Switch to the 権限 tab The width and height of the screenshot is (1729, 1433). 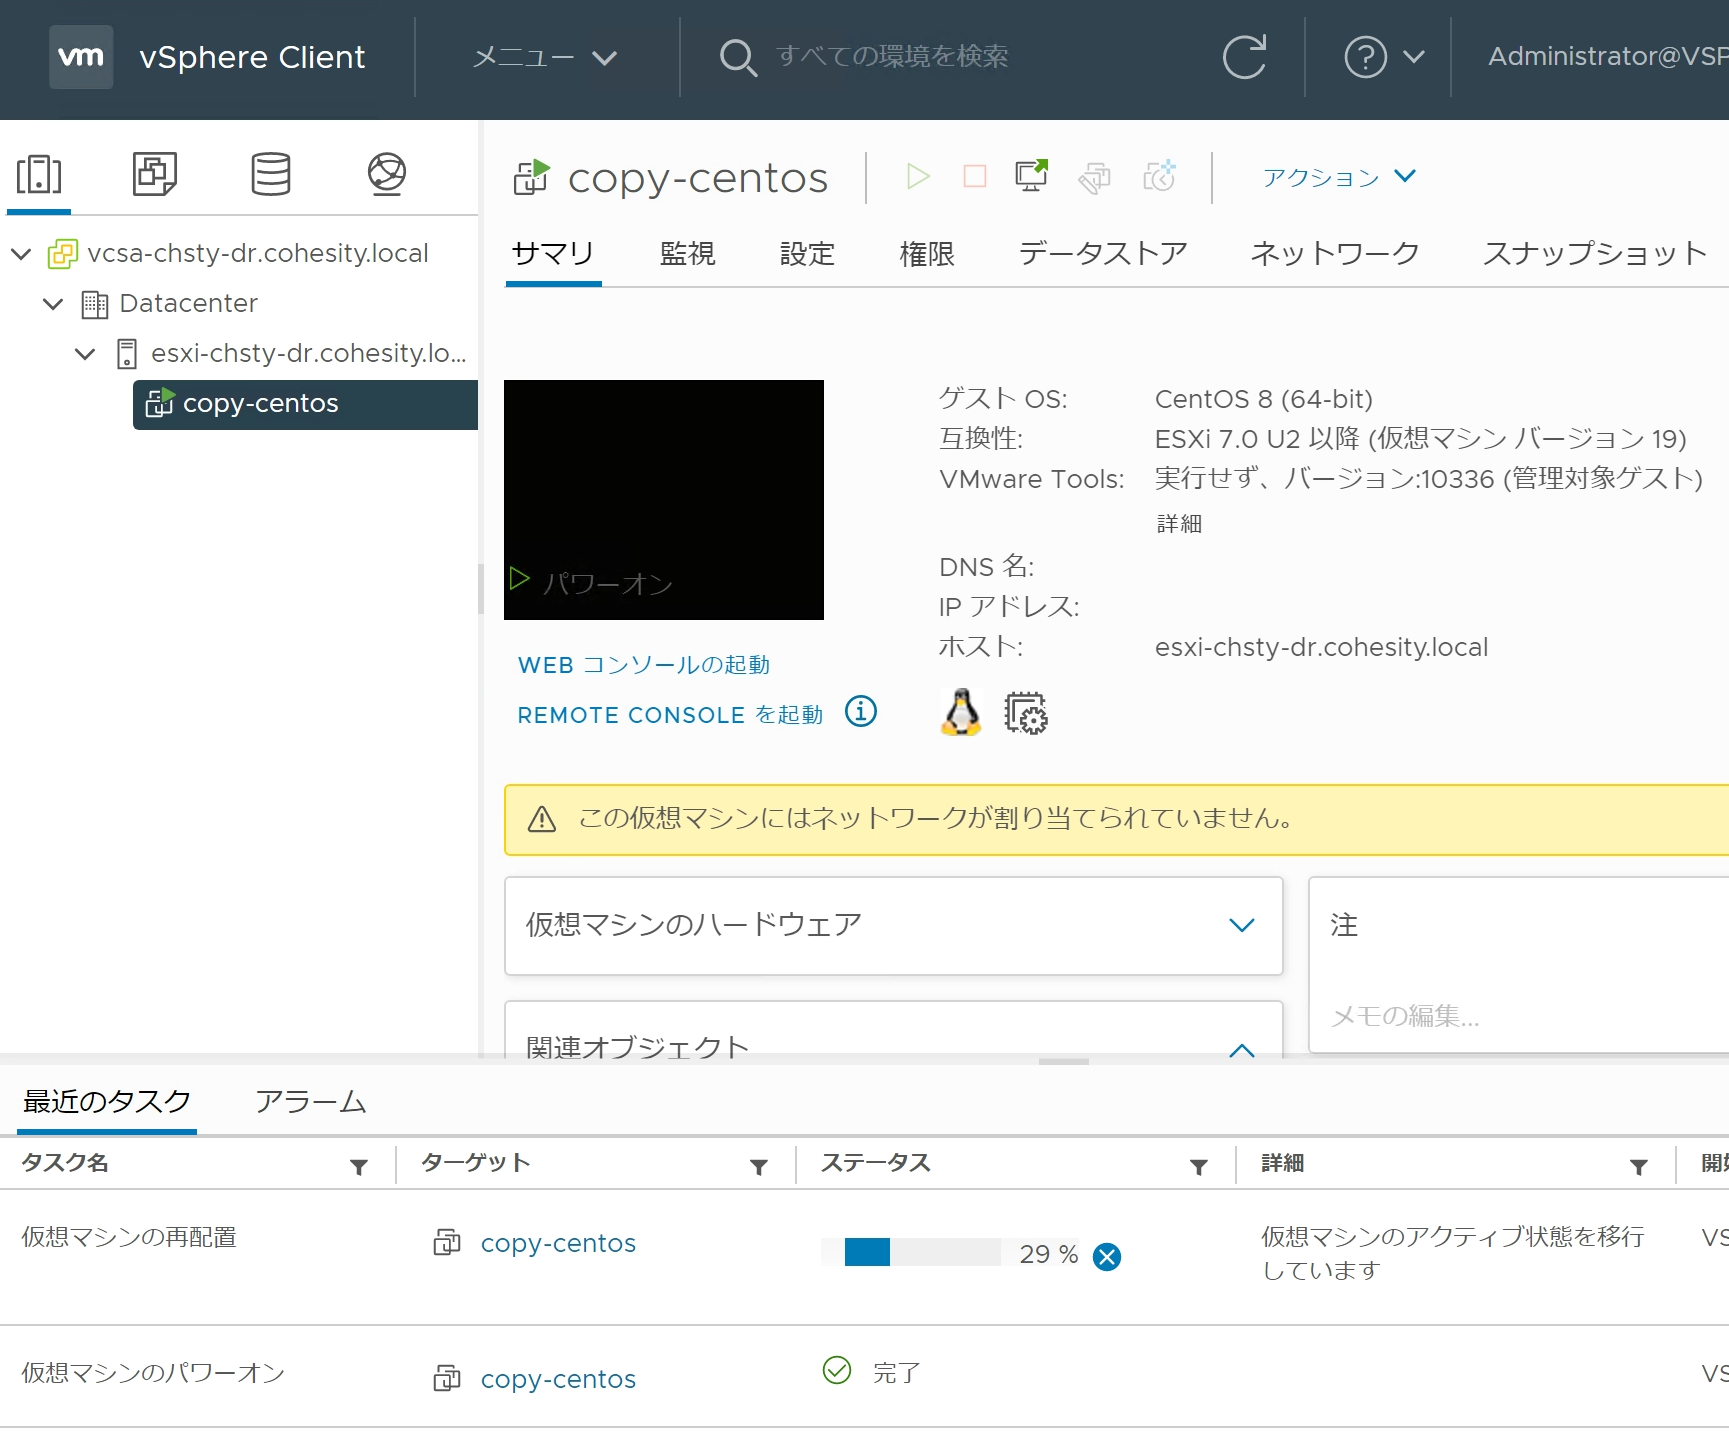[x=928, y=253]
